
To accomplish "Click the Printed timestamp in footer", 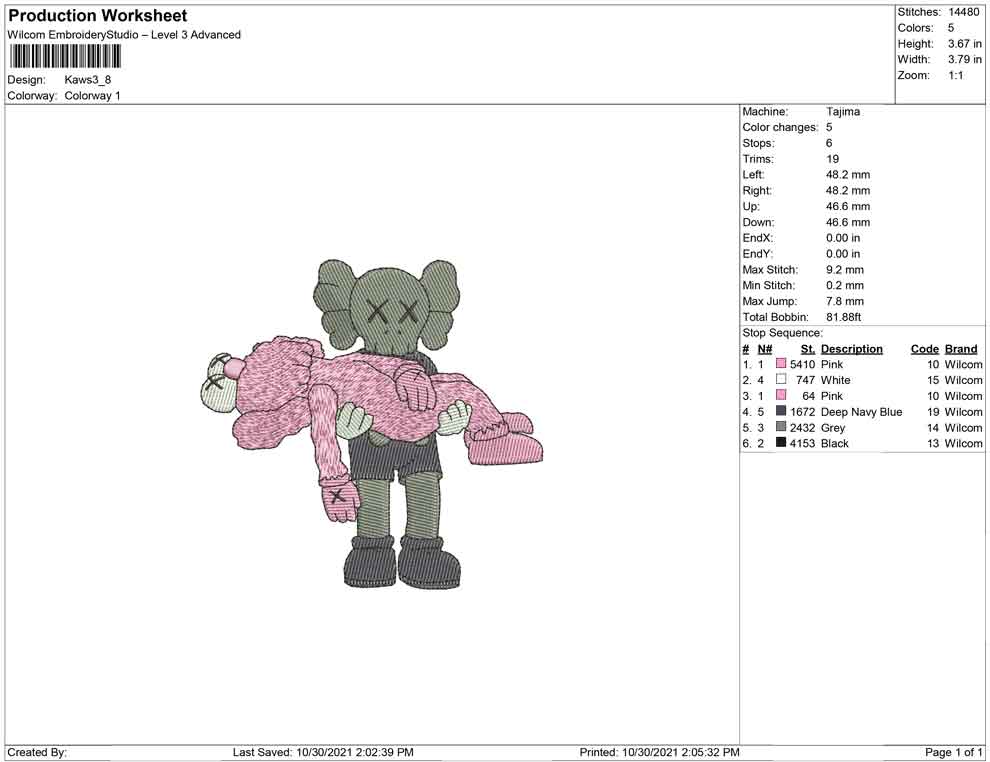I will [659, 752].
